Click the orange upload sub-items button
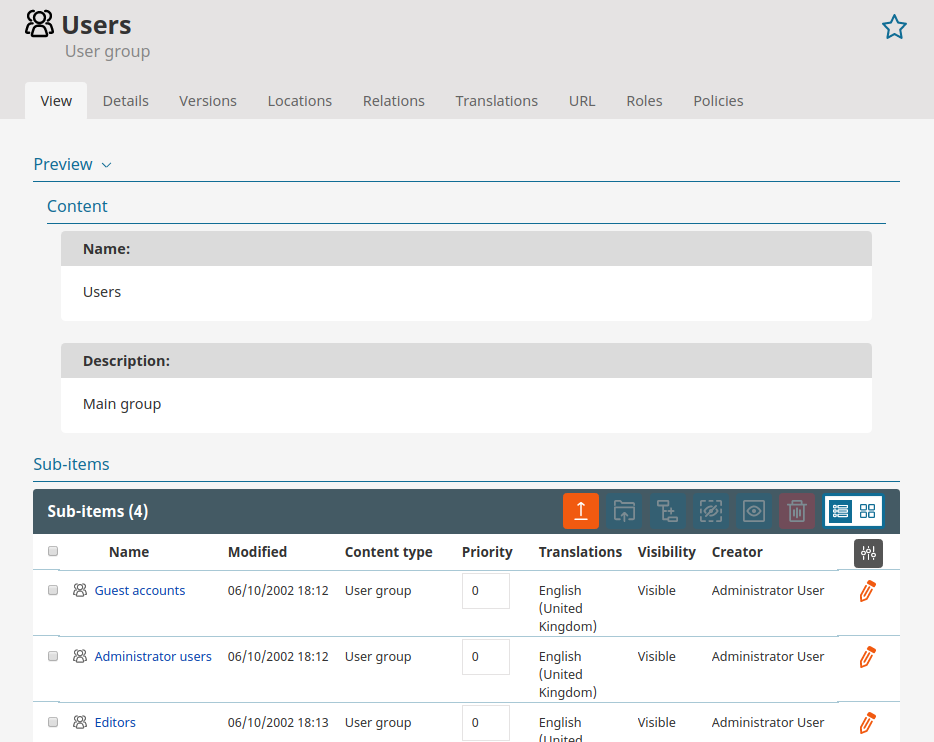The width and height of the screenshot is (934, 742). coord(581,511)
